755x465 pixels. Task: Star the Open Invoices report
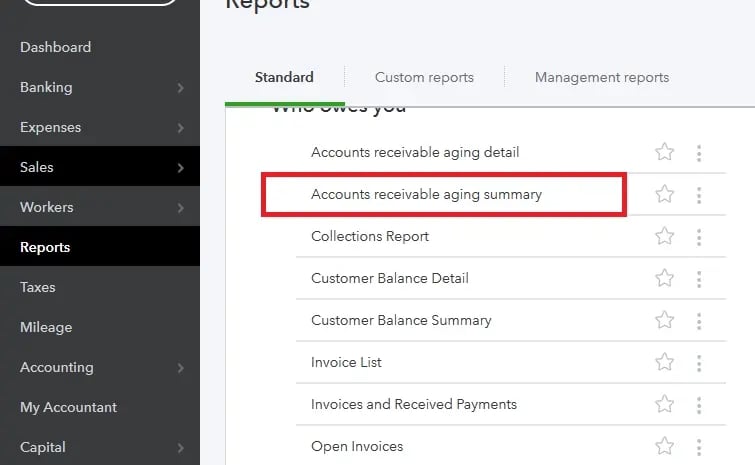664,446
